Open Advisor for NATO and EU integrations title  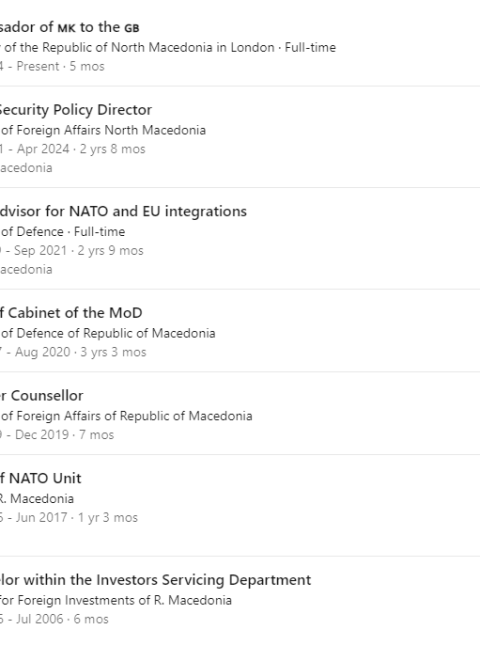pyautogui.click(x=123, y=211)
